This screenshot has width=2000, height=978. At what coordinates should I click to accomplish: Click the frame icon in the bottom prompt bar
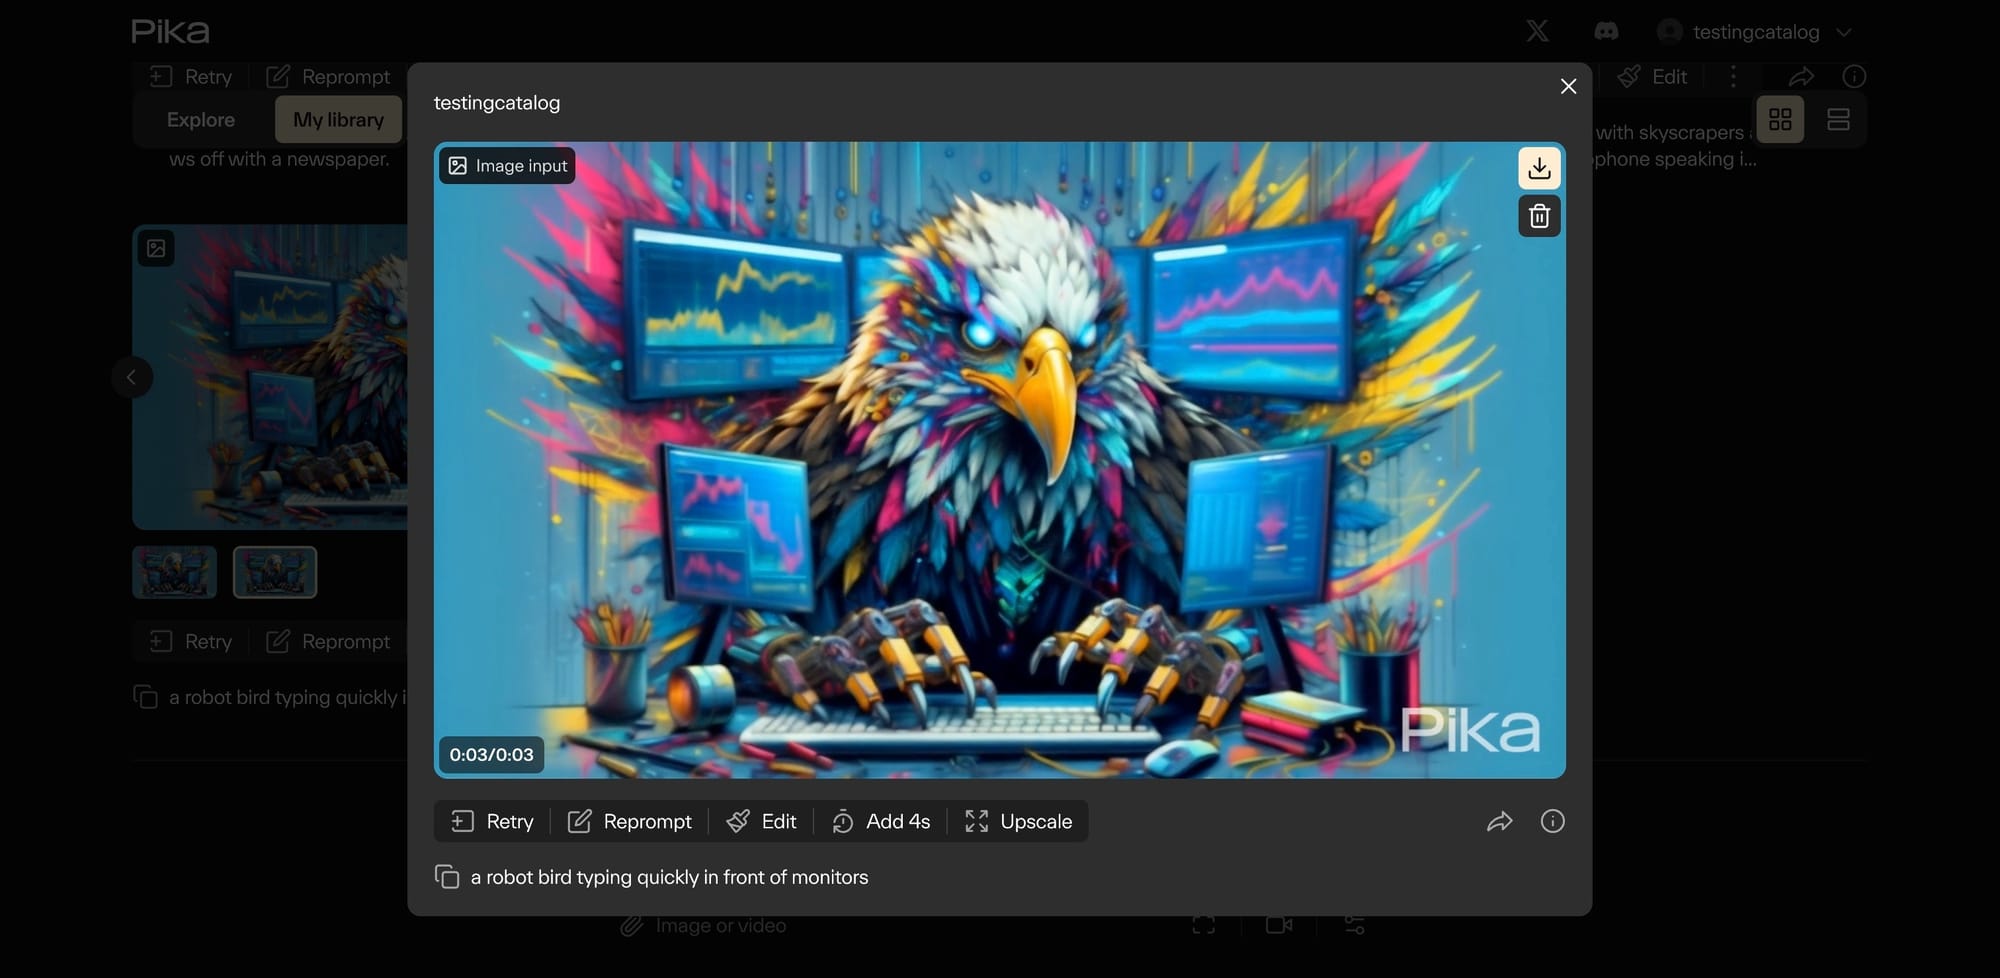click(x=1204, y=926)
